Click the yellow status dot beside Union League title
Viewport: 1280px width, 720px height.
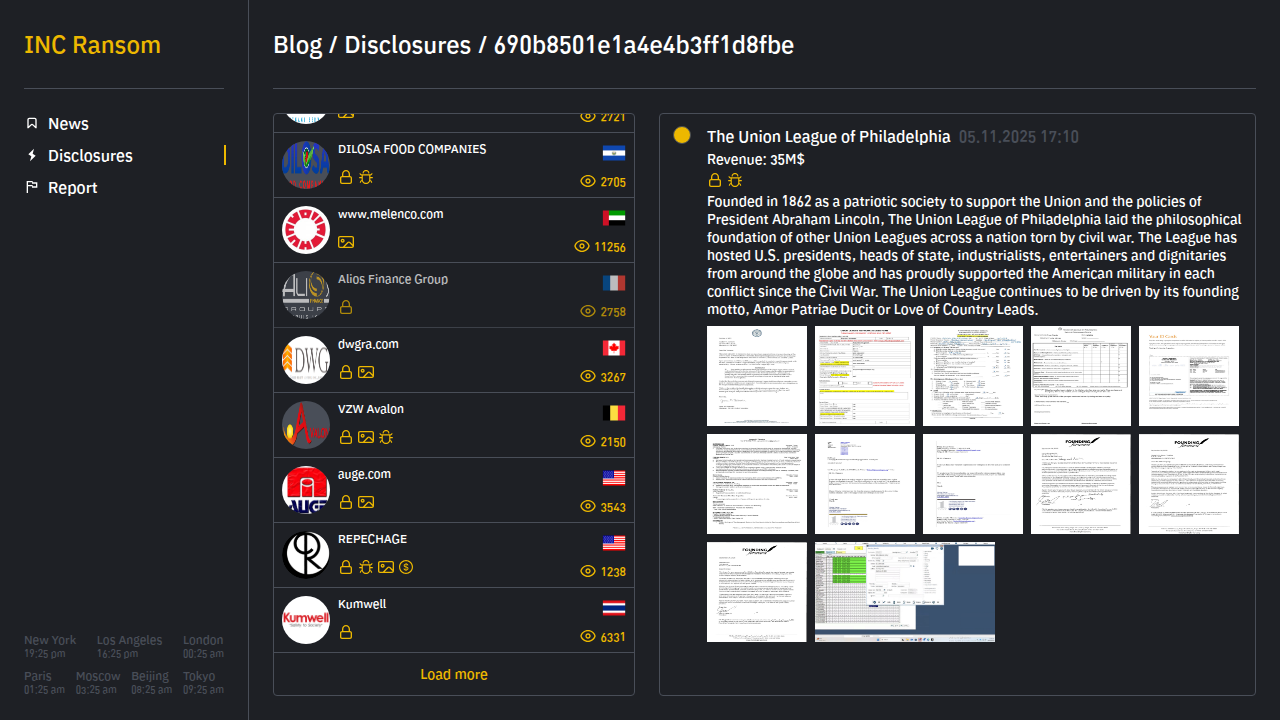[682, 136]
